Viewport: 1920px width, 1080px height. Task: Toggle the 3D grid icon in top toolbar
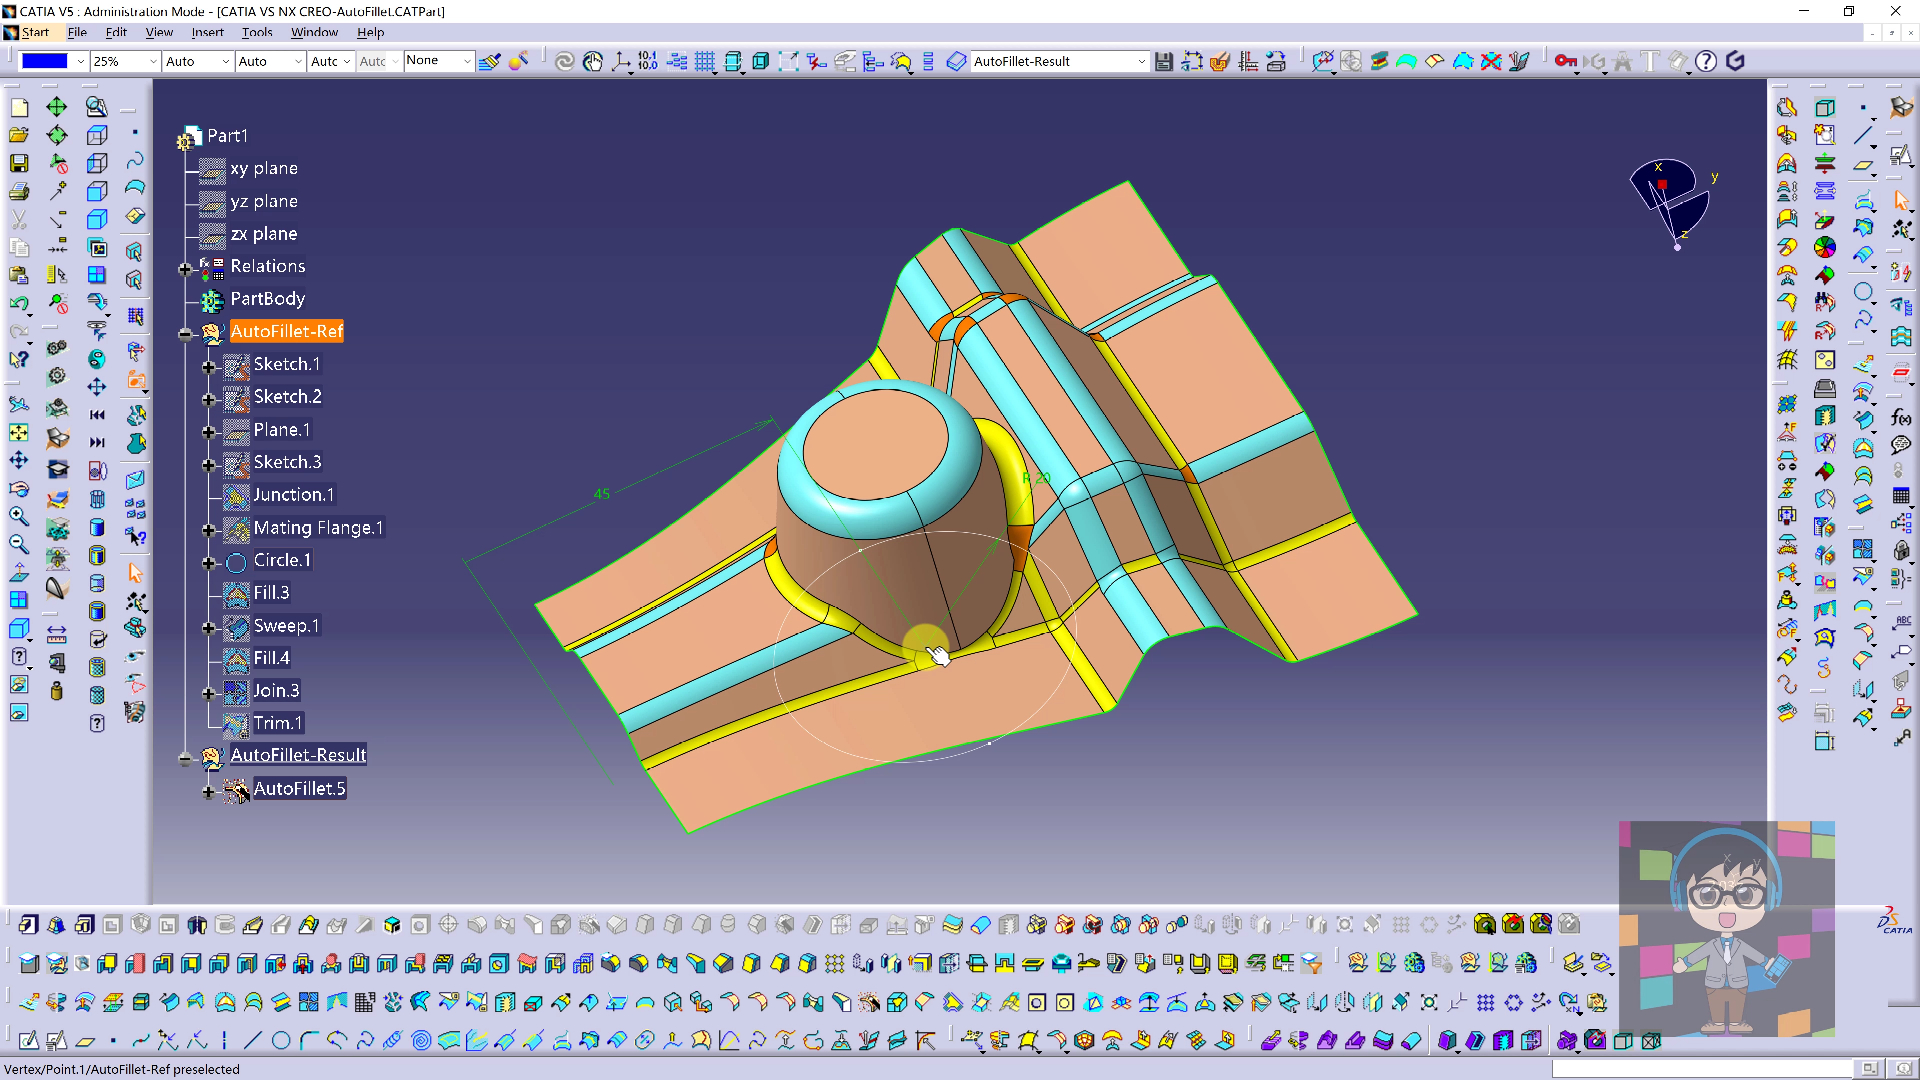[705, 62]
